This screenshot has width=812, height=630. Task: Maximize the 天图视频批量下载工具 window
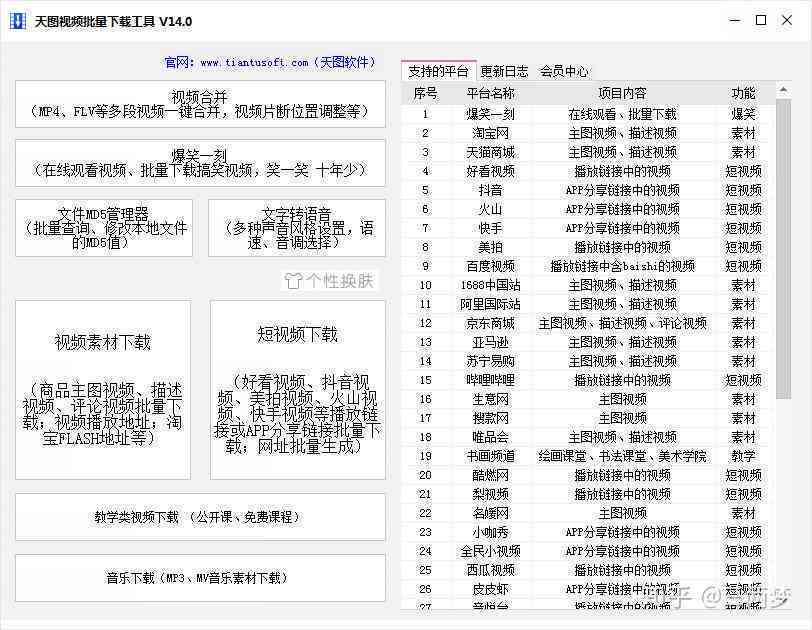pyautogui.click(x=761, y=21)
